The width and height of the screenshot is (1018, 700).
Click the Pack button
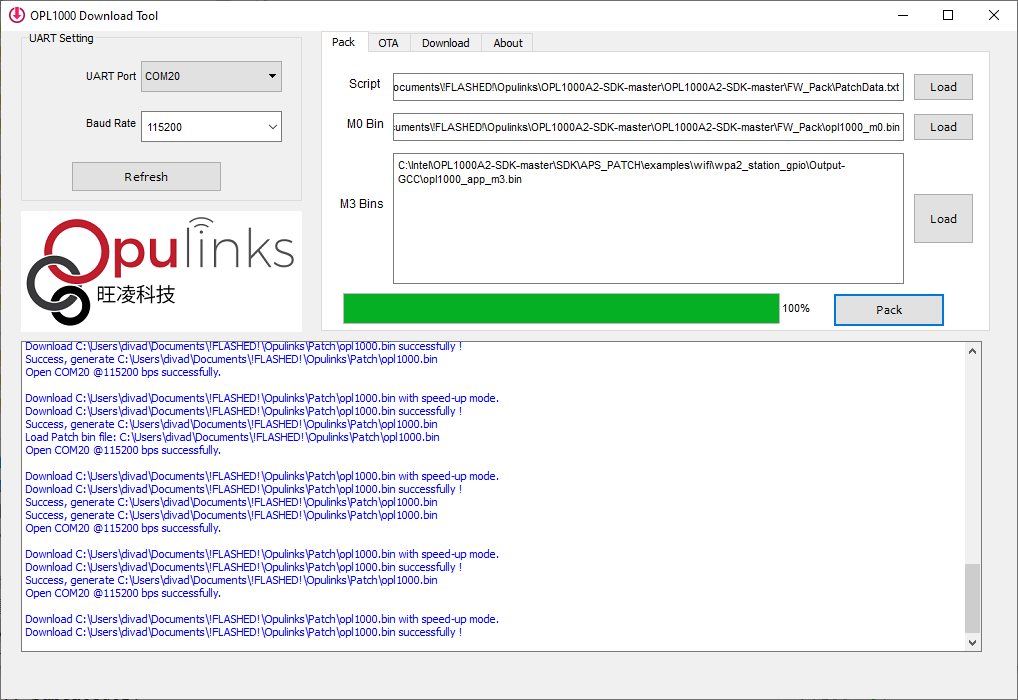click(x=889, y=310)
